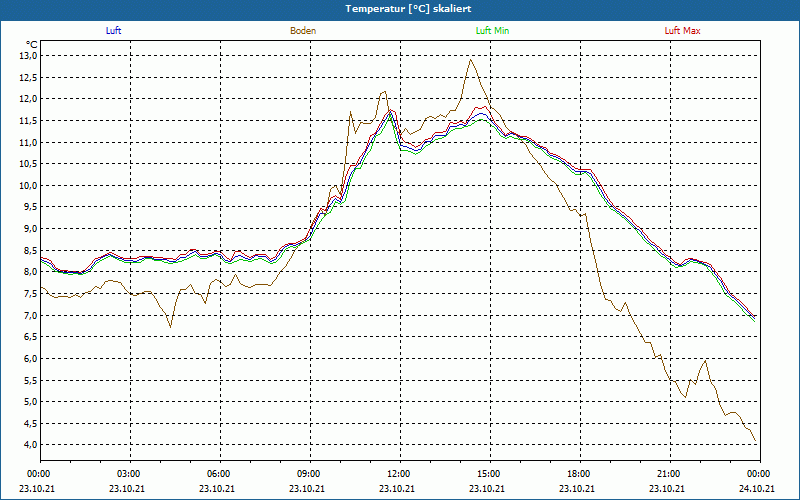This screenshot has width=800, height=500.
Task: Click the 'Luft Min' legend label
Action: pyautogui.click(x=492, y=31)
